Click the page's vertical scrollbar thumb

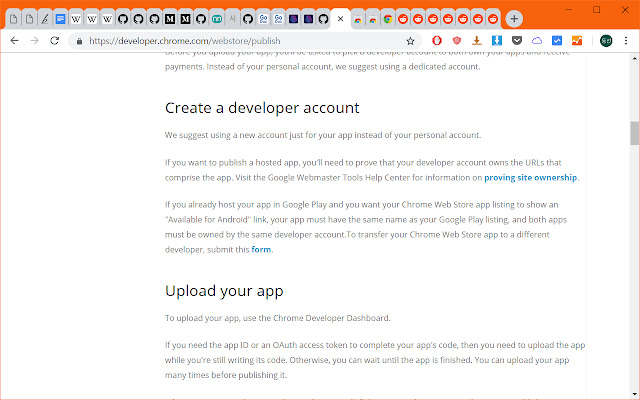coord(634,133)
